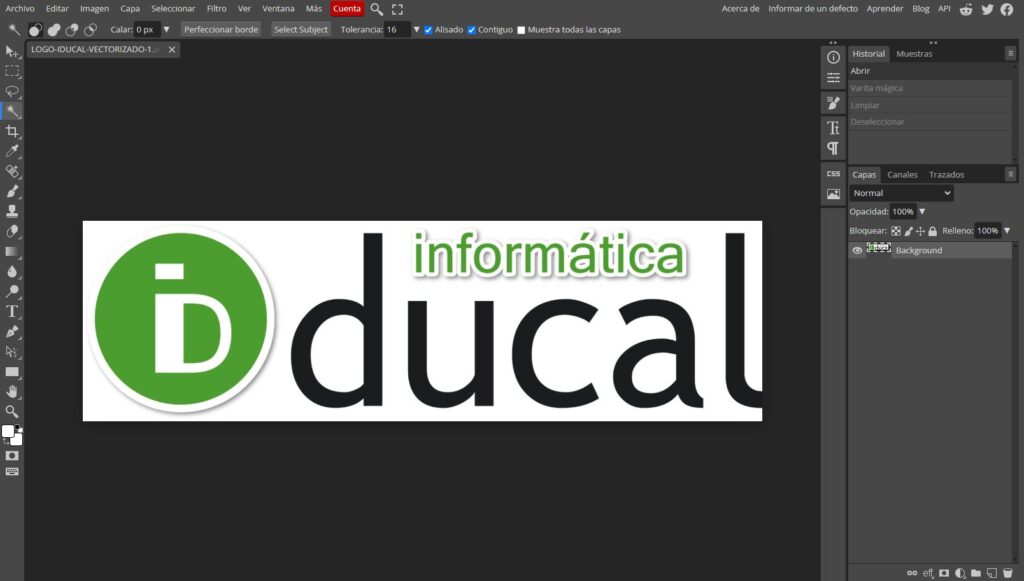
Task: Open the Paragraph panel icon
Action: (x=833, y=148)
